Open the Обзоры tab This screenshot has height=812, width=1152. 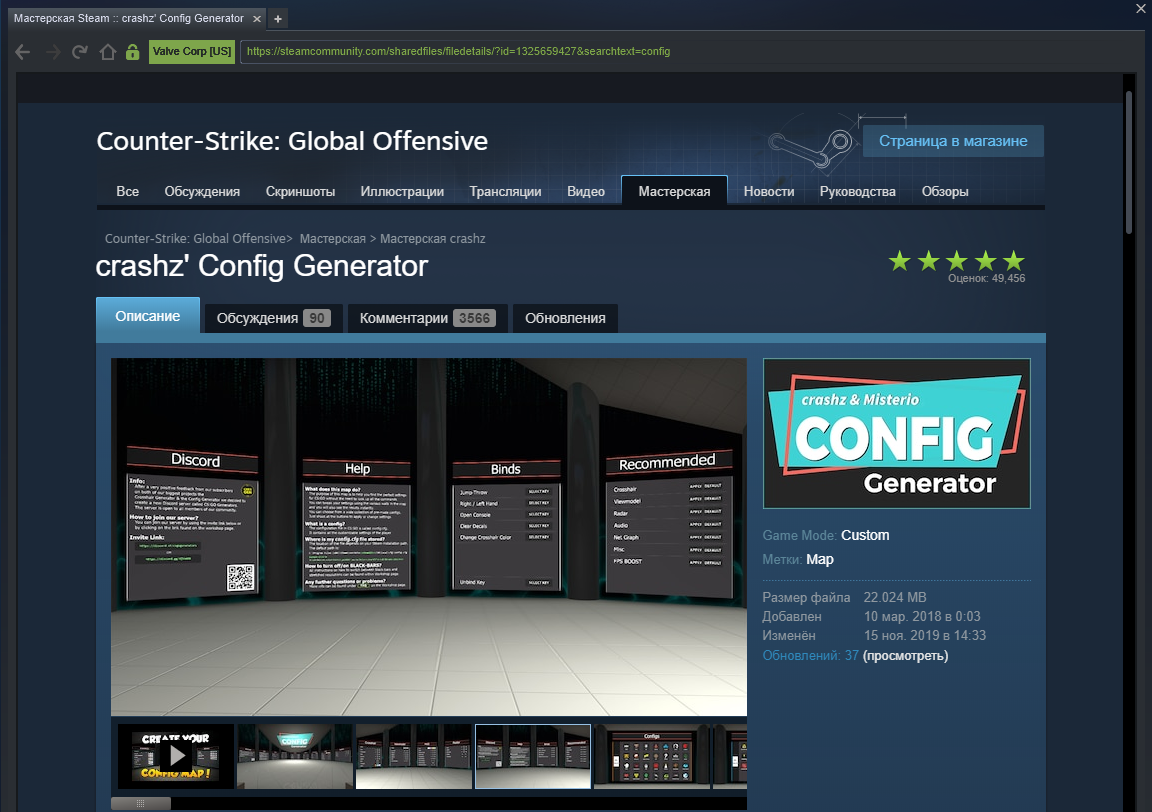click(x=945, y=191)
